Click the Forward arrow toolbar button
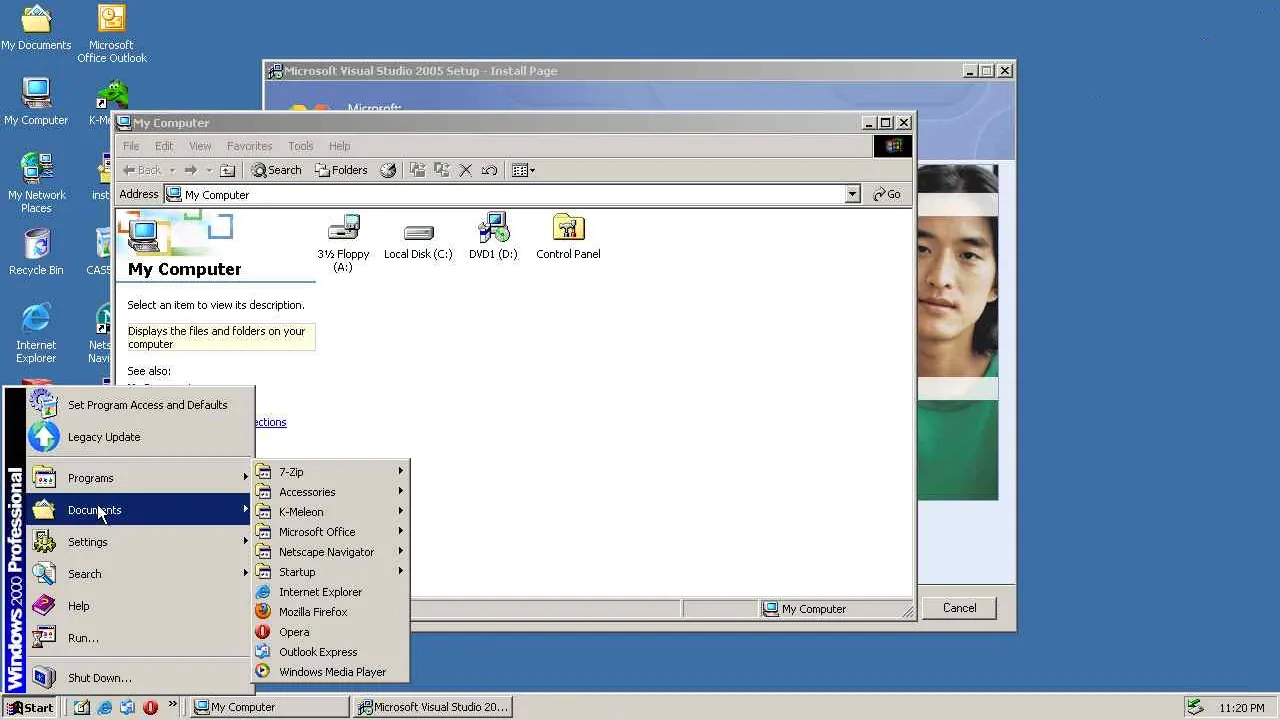Viewport: 1280px width, 720px height. coord(190,170)
